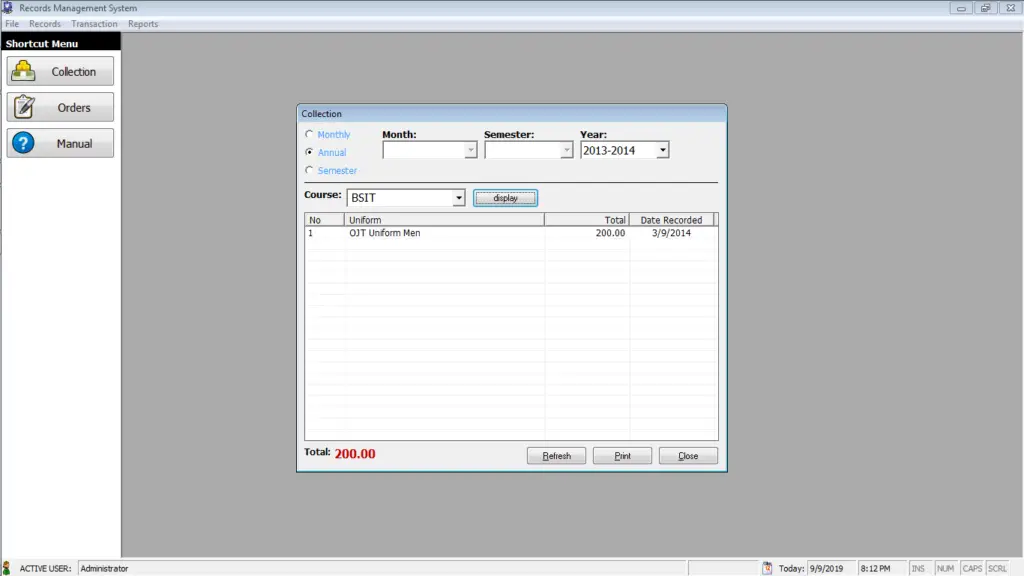Click the active user icon in status bar
This screenshot has height=576, width=1024.
[8, 567]
